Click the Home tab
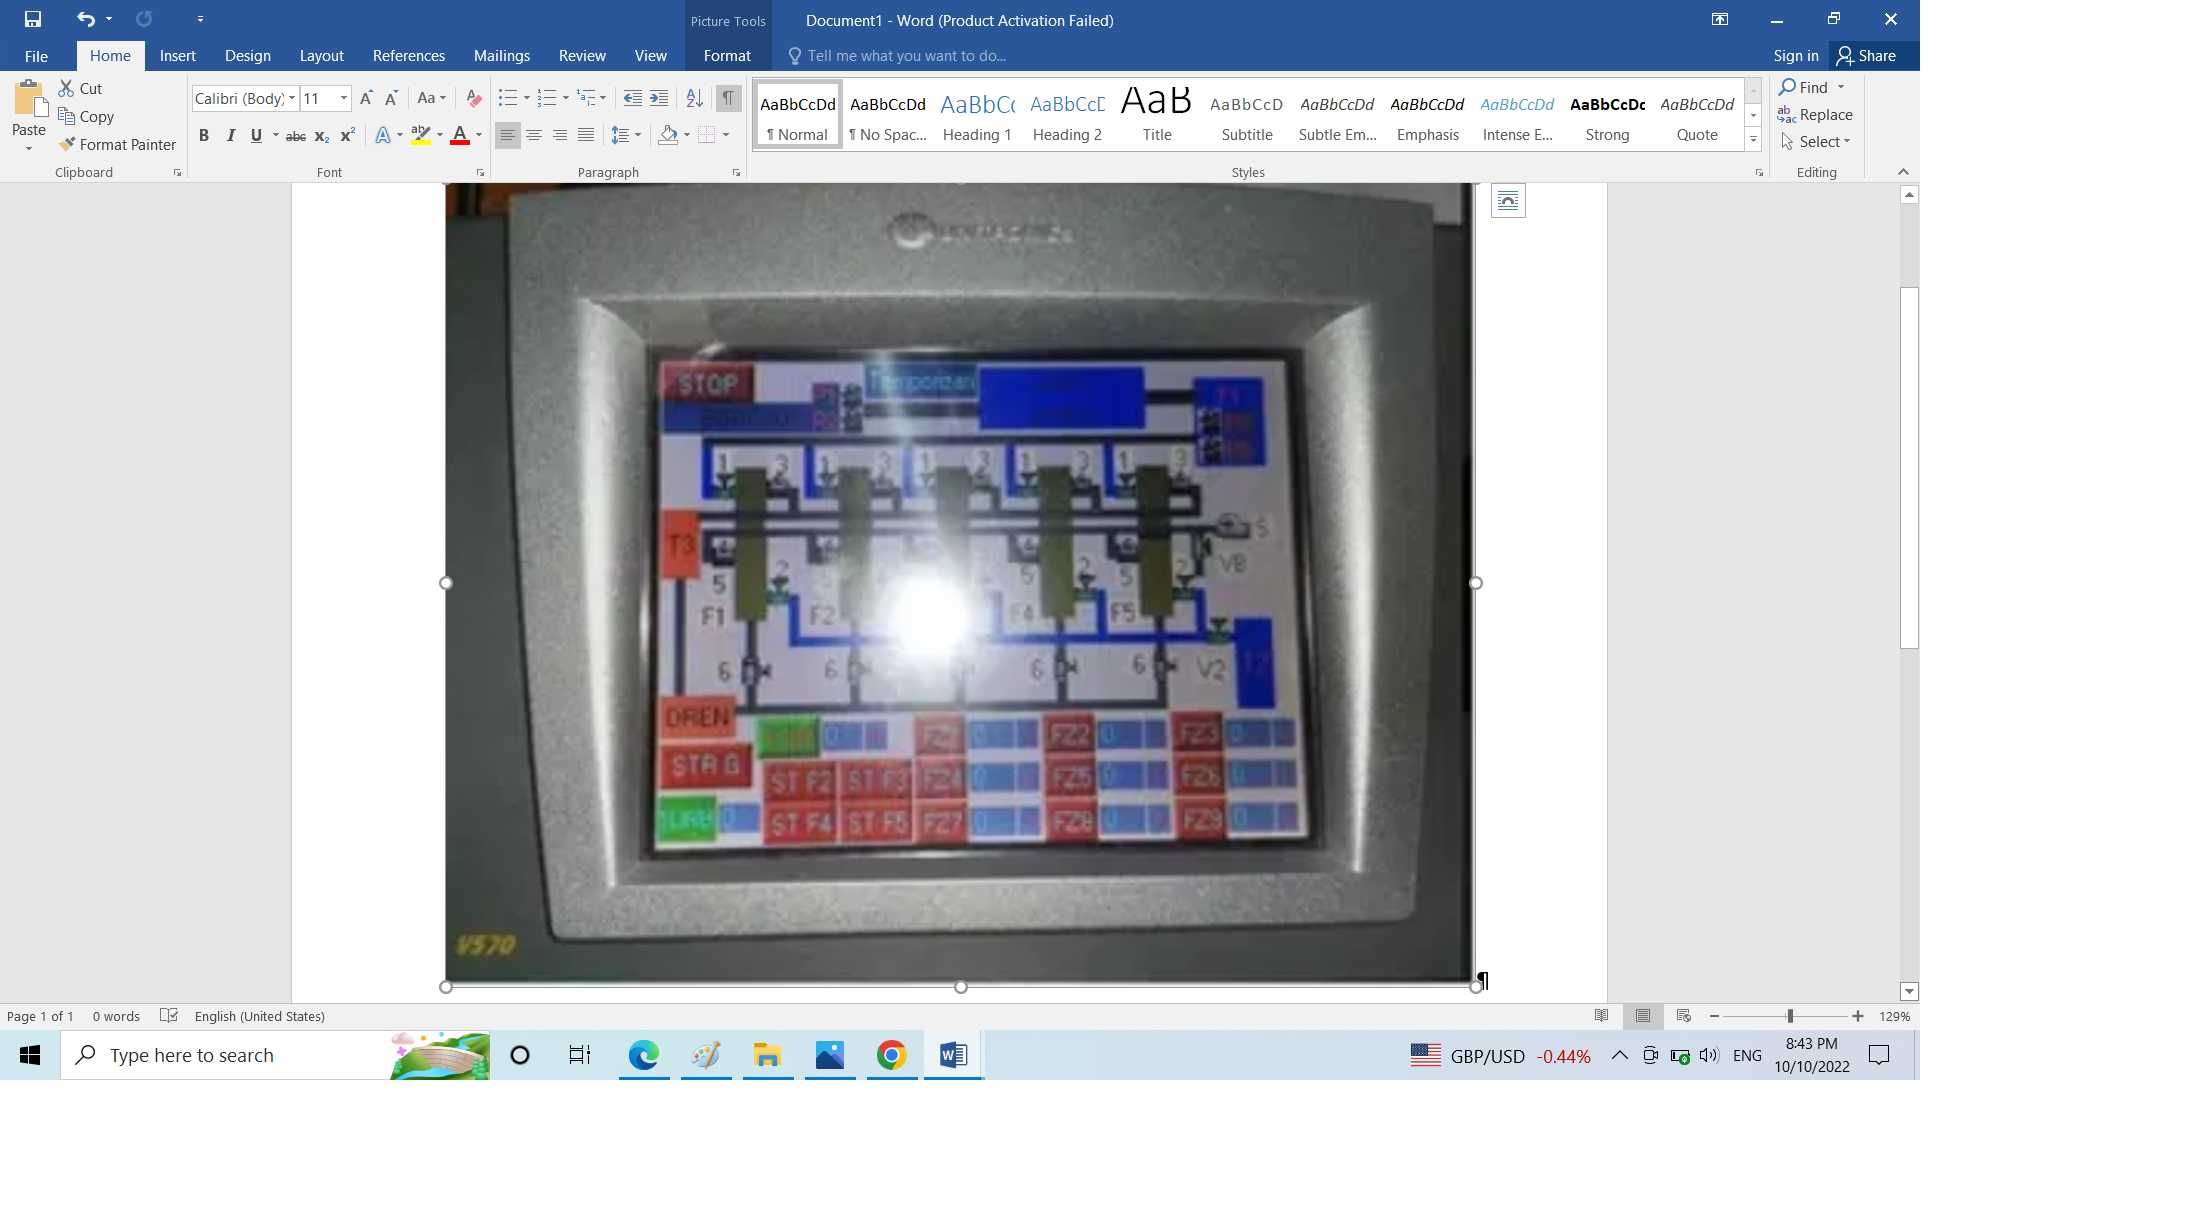Image resolution: width=2200 pixels, height=1232 pixels. point(107,54)
